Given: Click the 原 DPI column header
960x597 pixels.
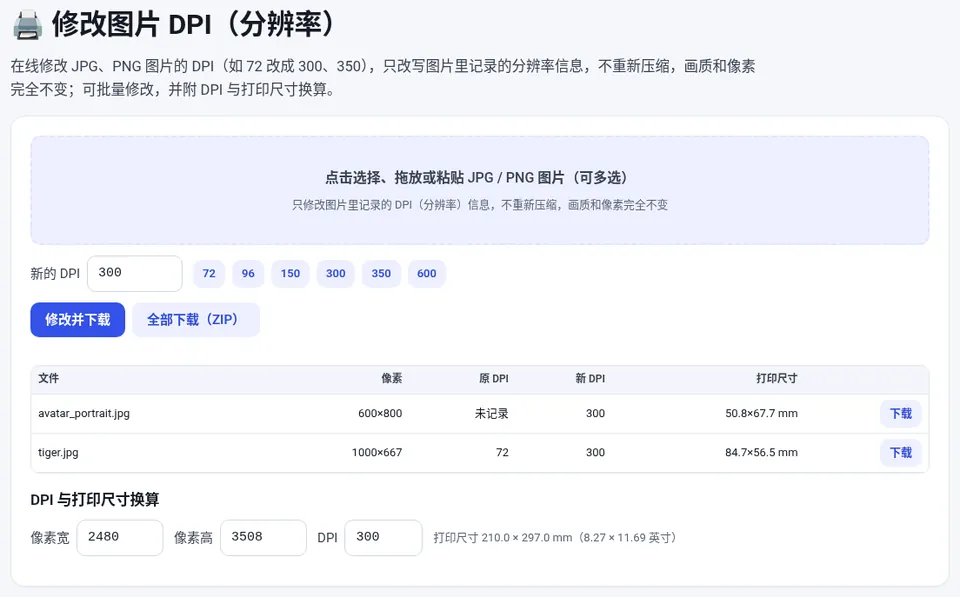Looking at the screenshot, I should coord(493,378).
